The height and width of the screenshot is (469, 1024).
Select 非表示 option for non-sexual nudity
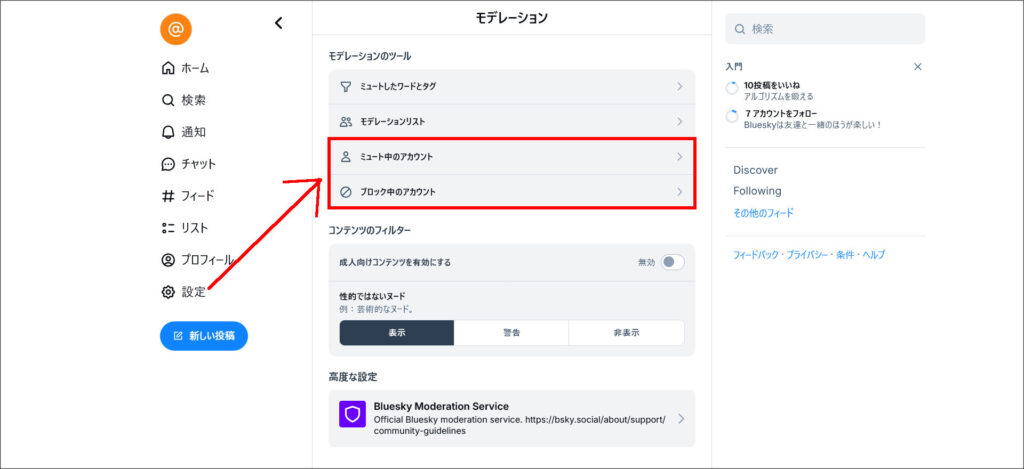click(x=626, y=333)
